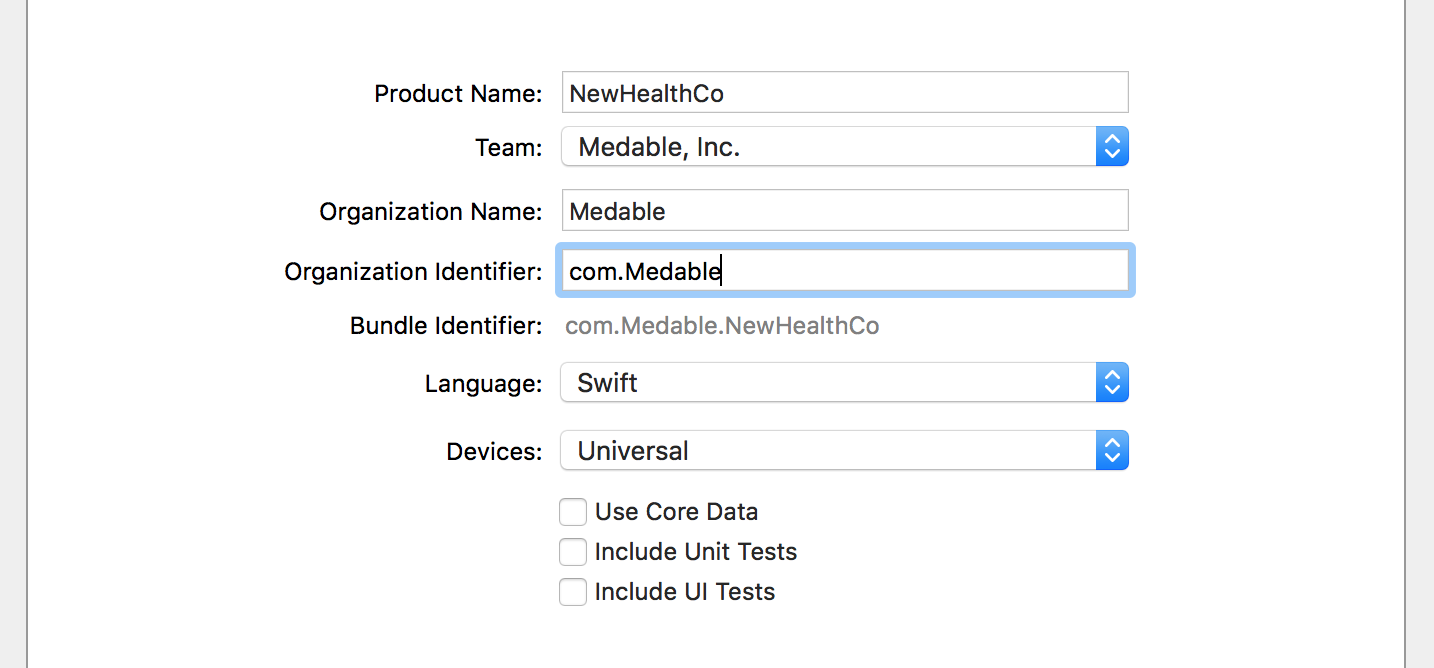Open the Team dropdown showing Medable, Inc.
Viewport: 1434px width, 668px height.
point(828,147)
